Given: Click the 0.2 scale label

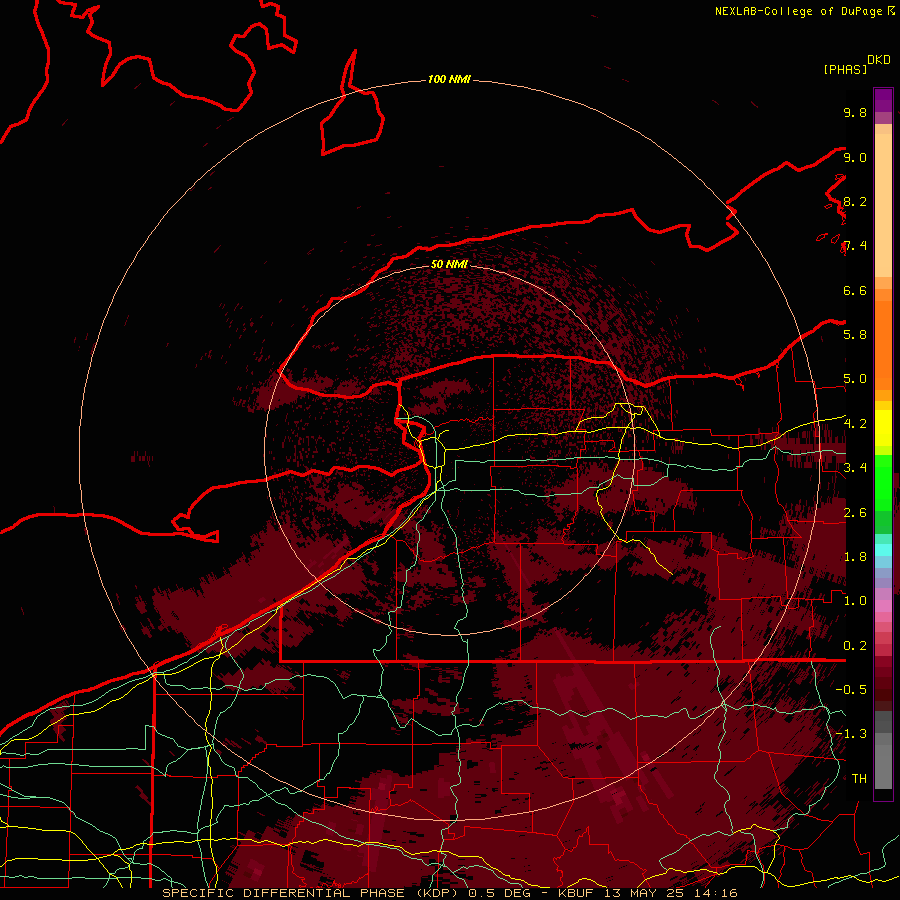Looking at the screenshot, I should [855, 645].
